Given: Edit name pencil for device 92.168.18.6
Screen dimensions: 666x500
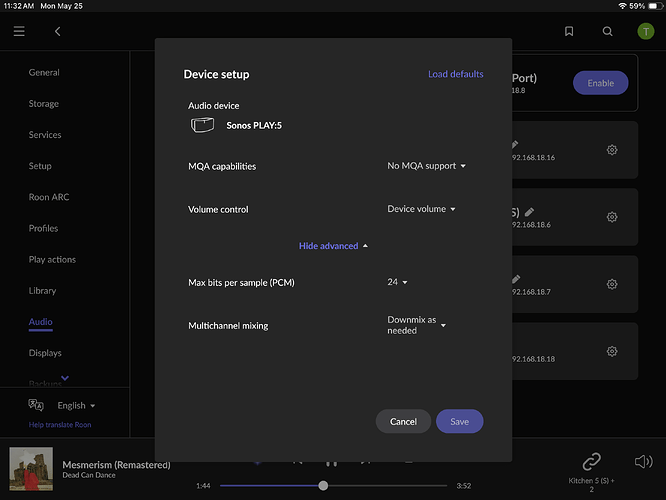Looking at the screenshot, I should [529, 212].
